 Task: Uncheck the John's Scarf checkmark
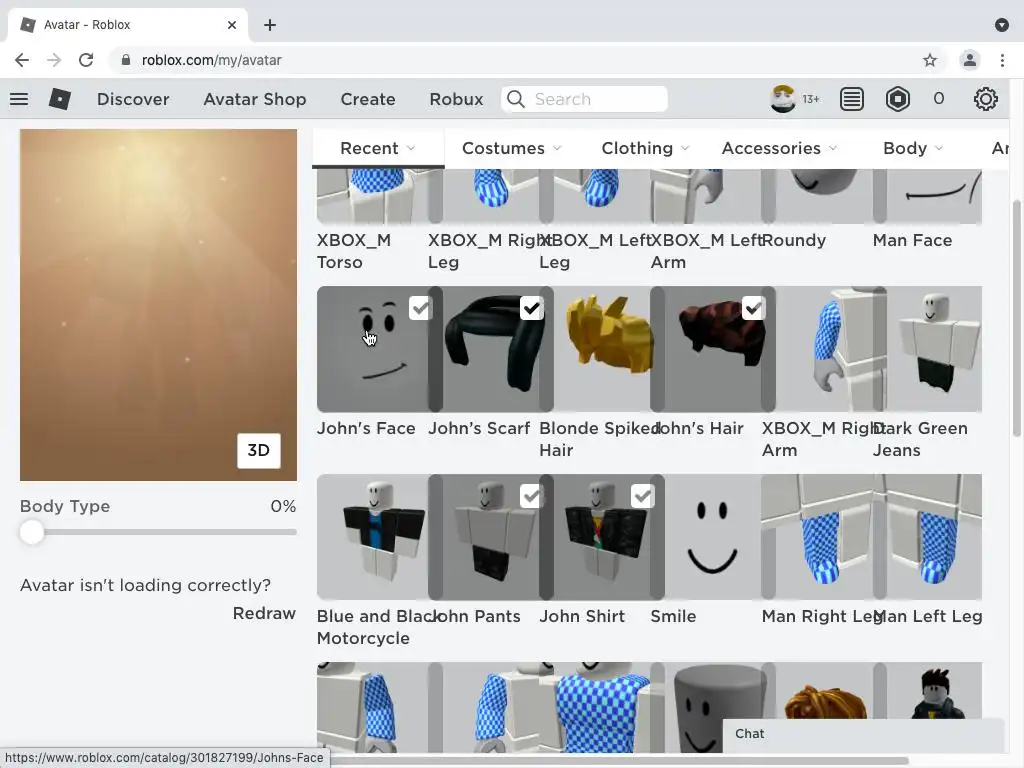[x=532, y=308]
